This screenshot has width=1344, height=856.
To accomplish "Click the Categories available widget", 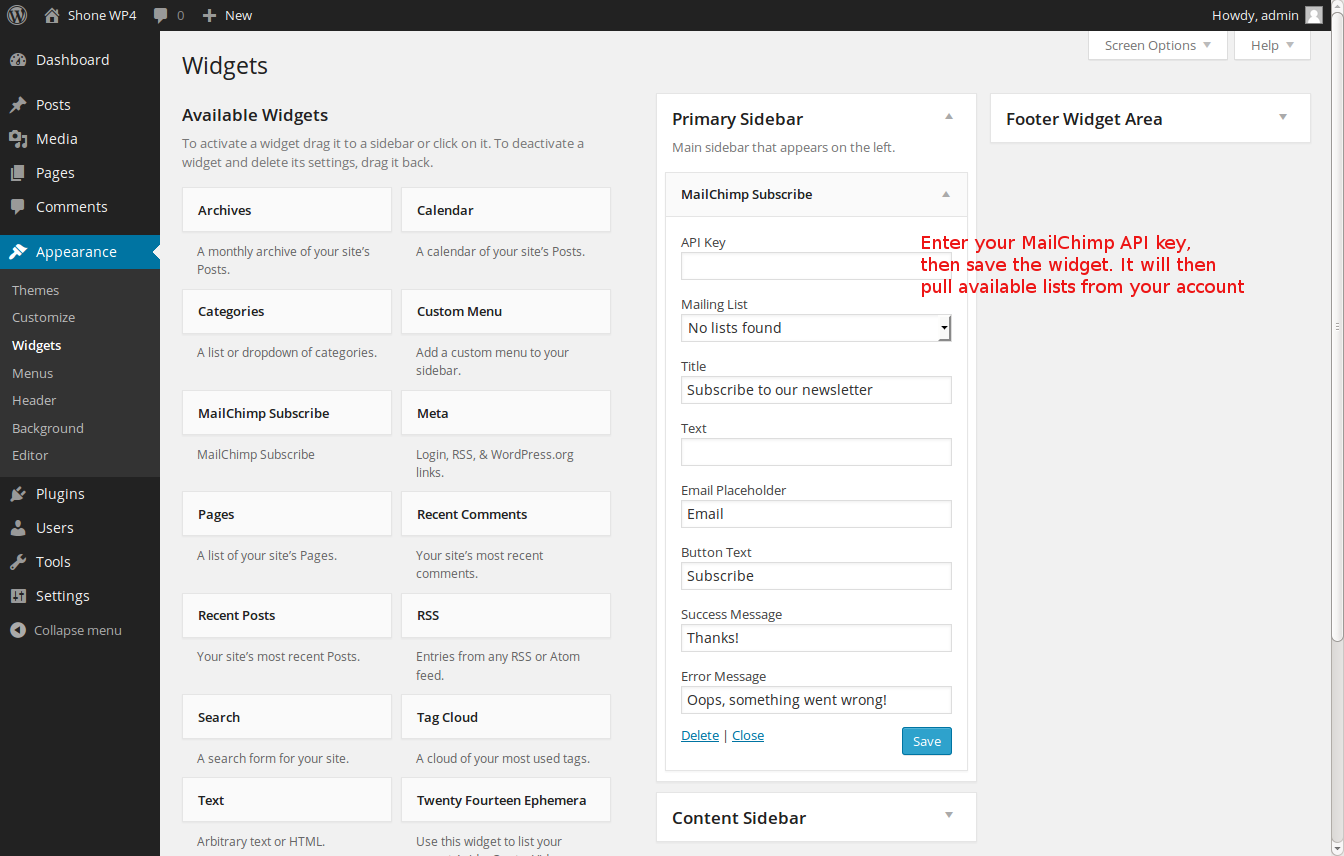I will pos(287,311).
